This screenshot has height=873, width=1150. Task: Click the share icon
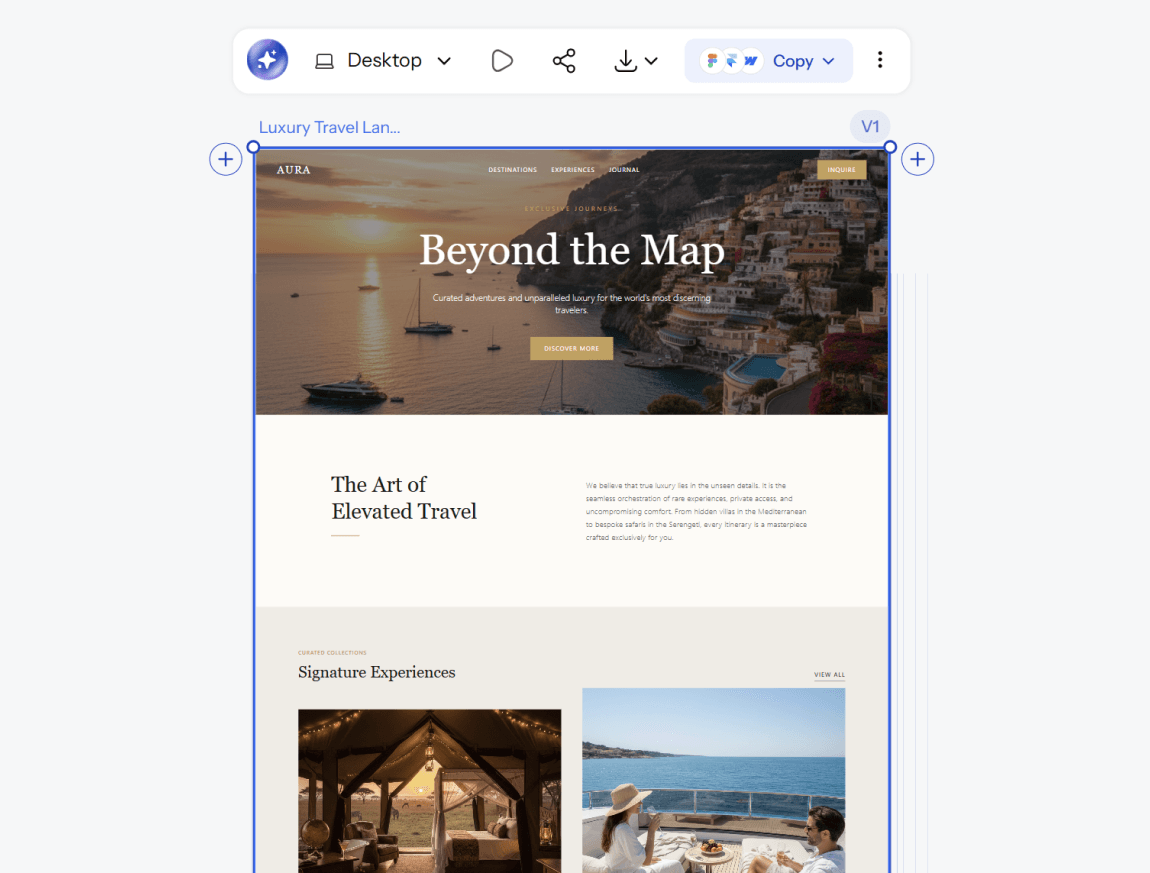tap(564, 61)
